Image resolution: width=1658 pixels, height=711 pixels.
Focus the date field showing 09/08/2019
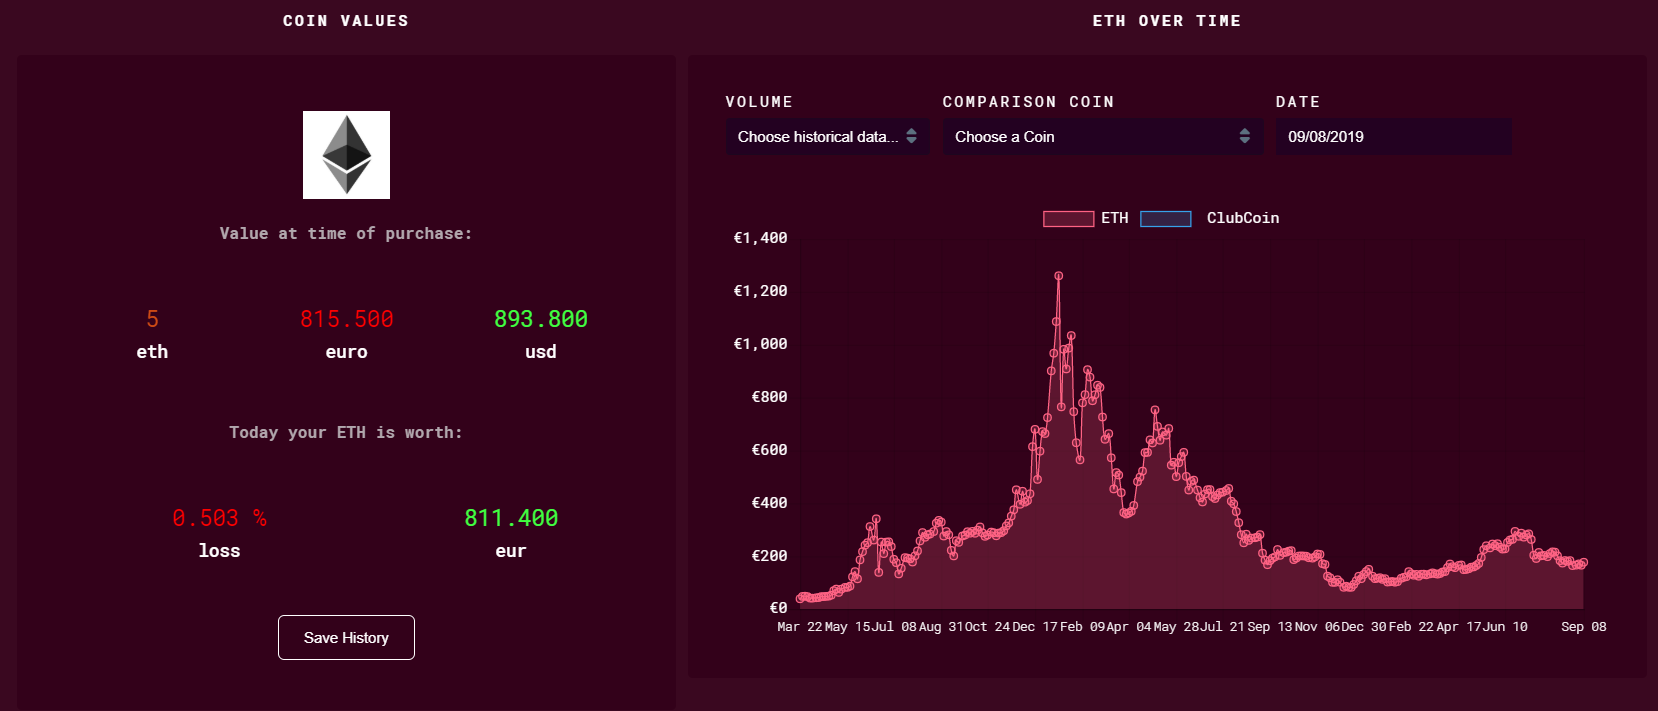tap(1392, 137)
